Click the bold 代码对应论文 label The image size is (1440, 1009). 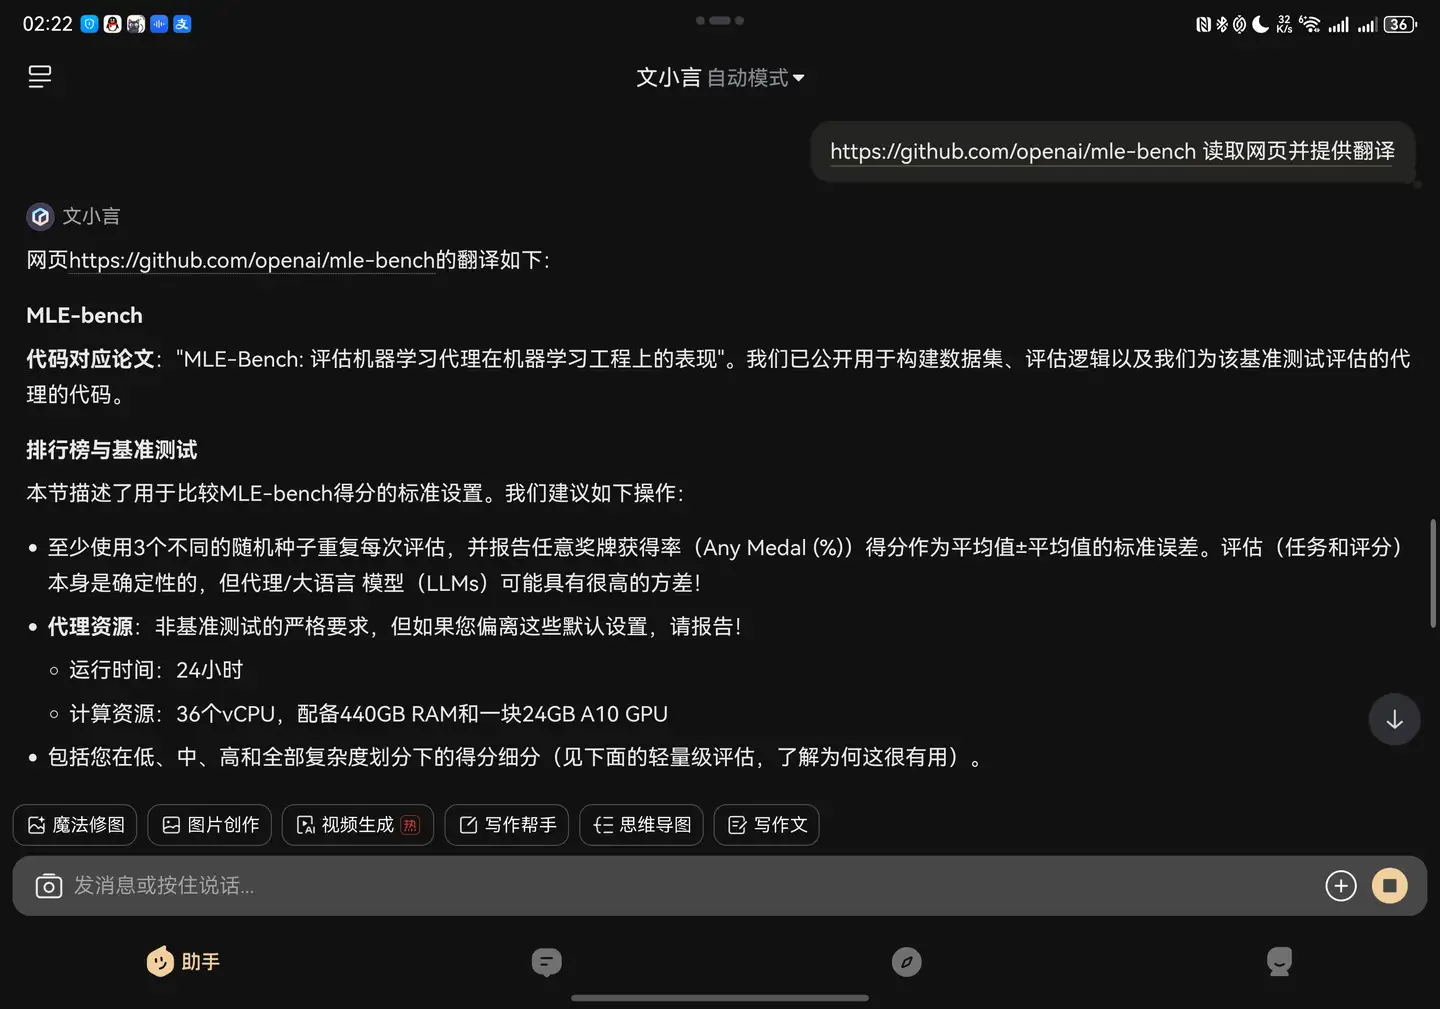(90, 359)
